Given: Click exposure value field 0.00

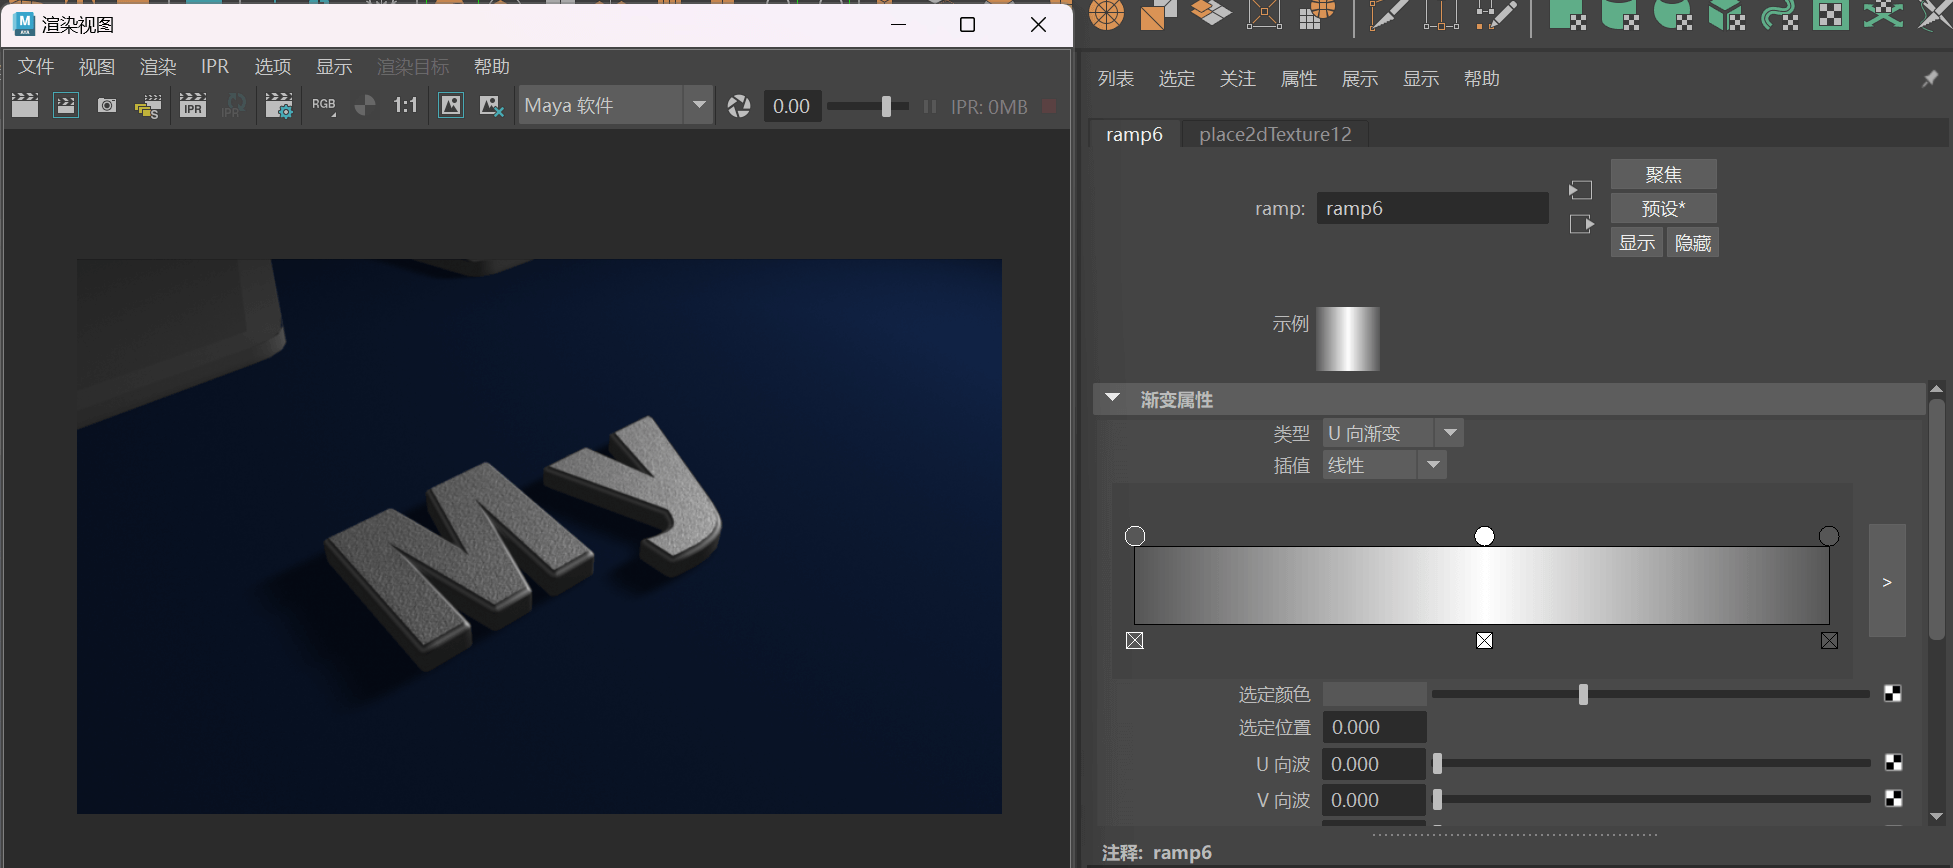Looking at the screenshot, I should coord(792,106).
